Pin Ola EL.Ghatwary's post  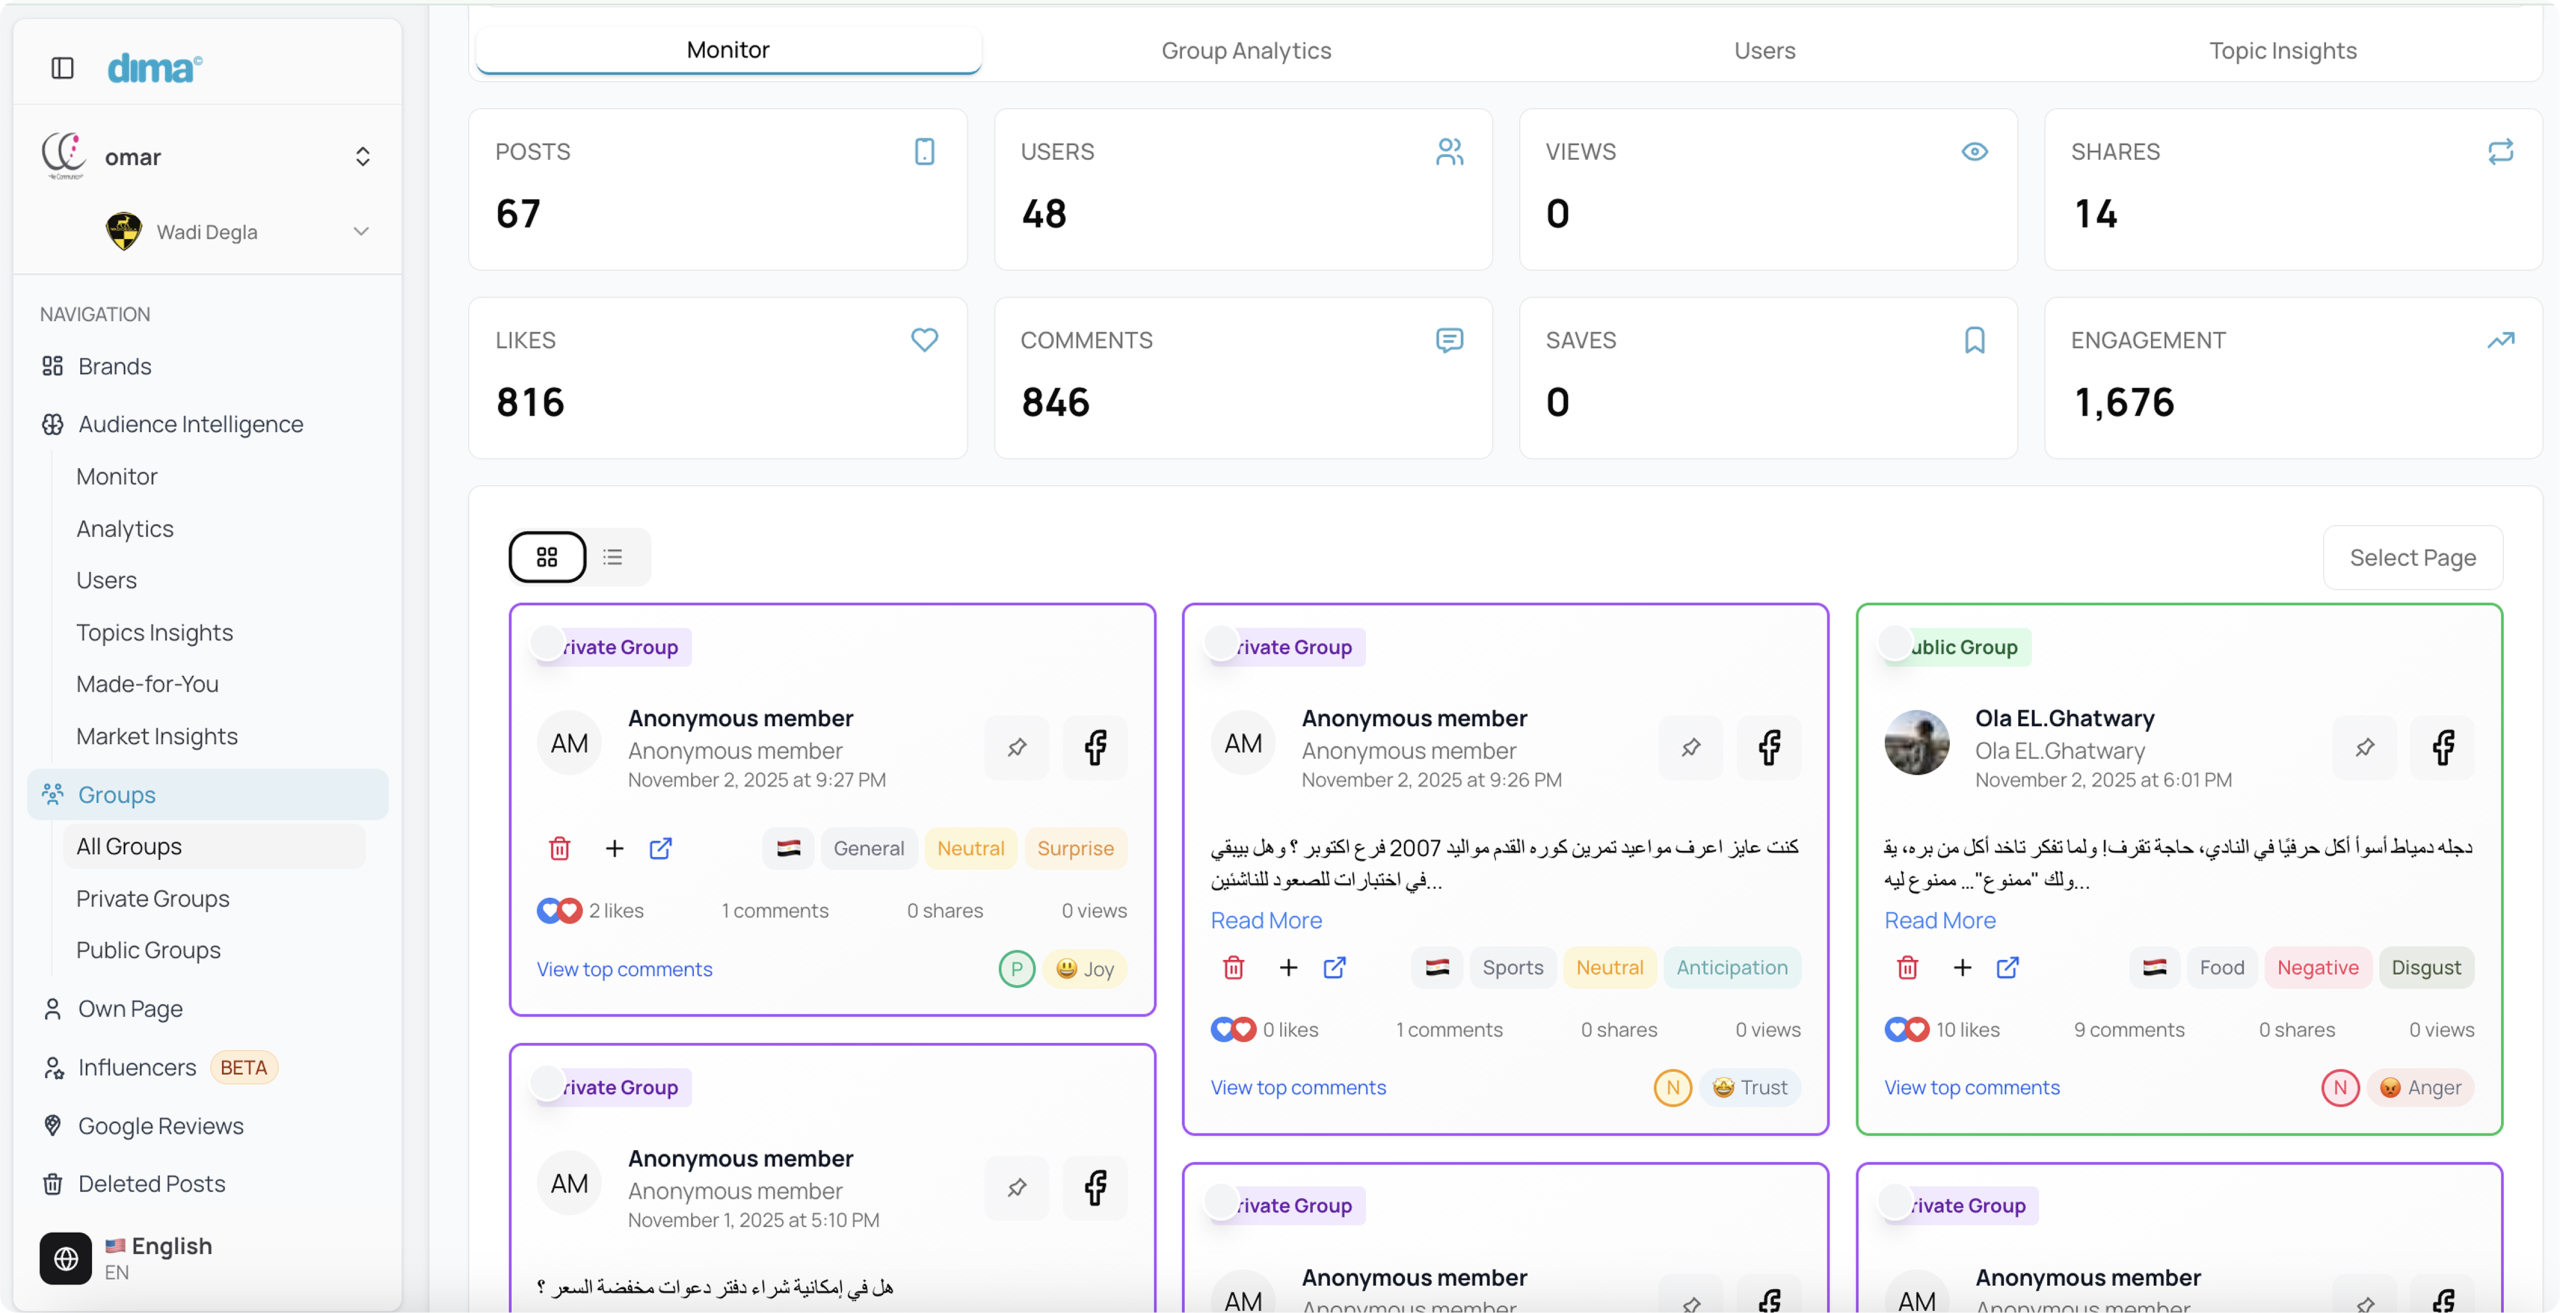(x=2364, y=747)
